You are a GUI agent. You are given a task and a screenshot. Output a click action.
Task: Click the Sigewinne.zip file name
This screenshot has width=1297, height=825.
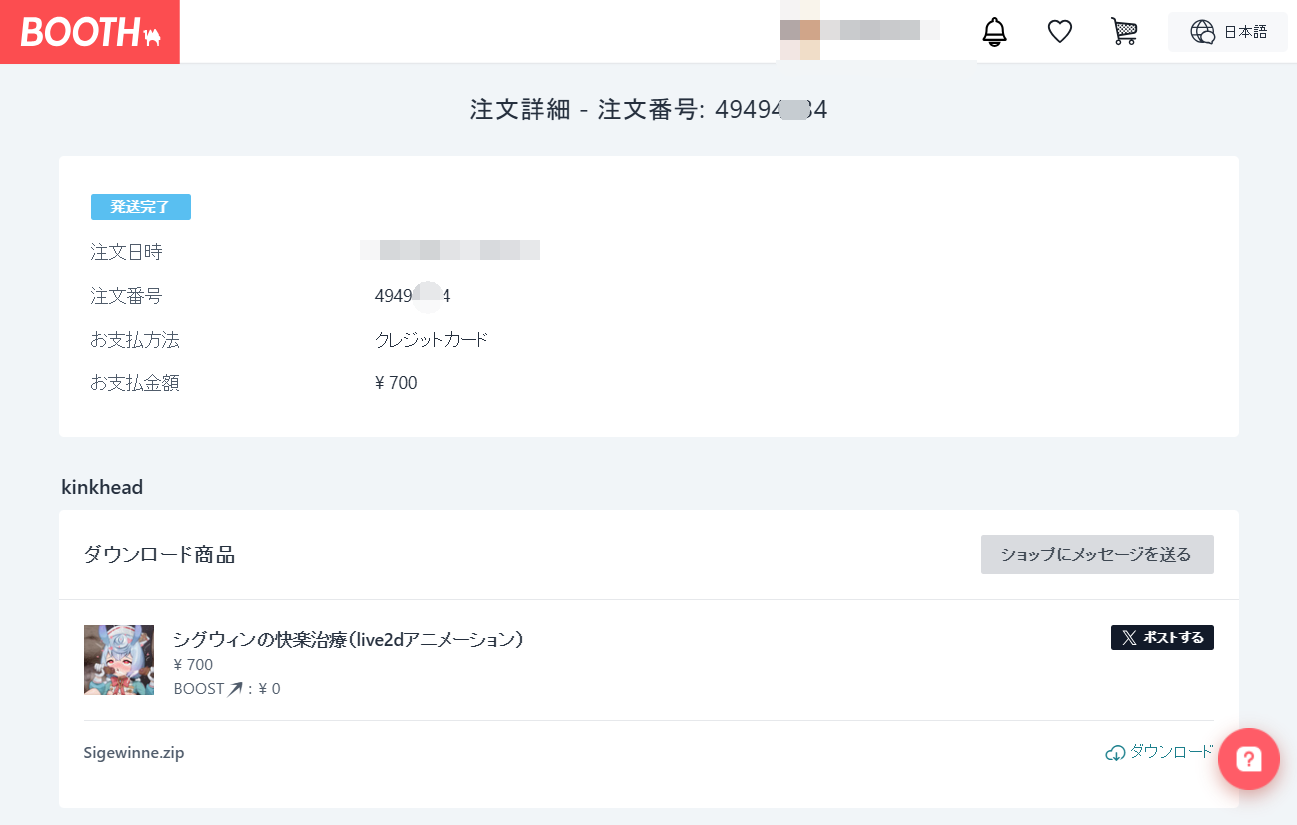pos(134,753)
